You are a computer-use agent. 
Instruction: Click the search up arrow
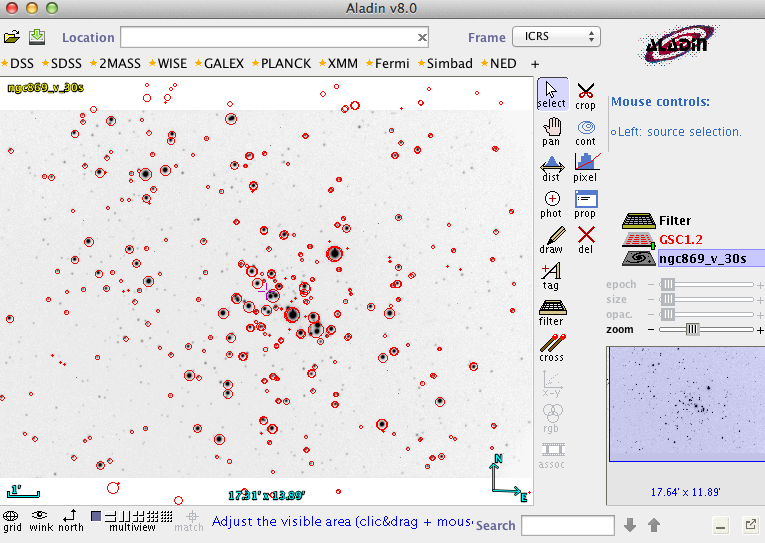tap(654, 525)
